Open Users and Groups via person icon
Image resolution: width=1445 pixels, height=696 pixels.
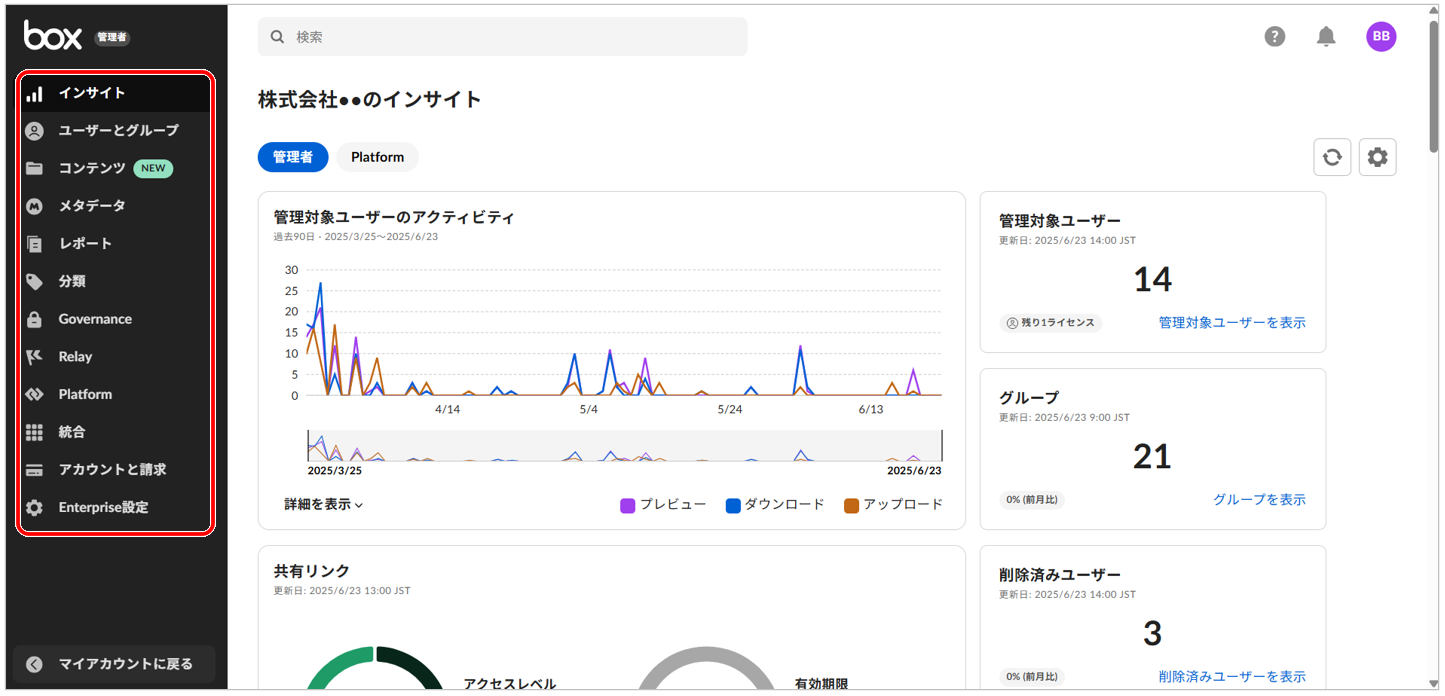point(35,131)
